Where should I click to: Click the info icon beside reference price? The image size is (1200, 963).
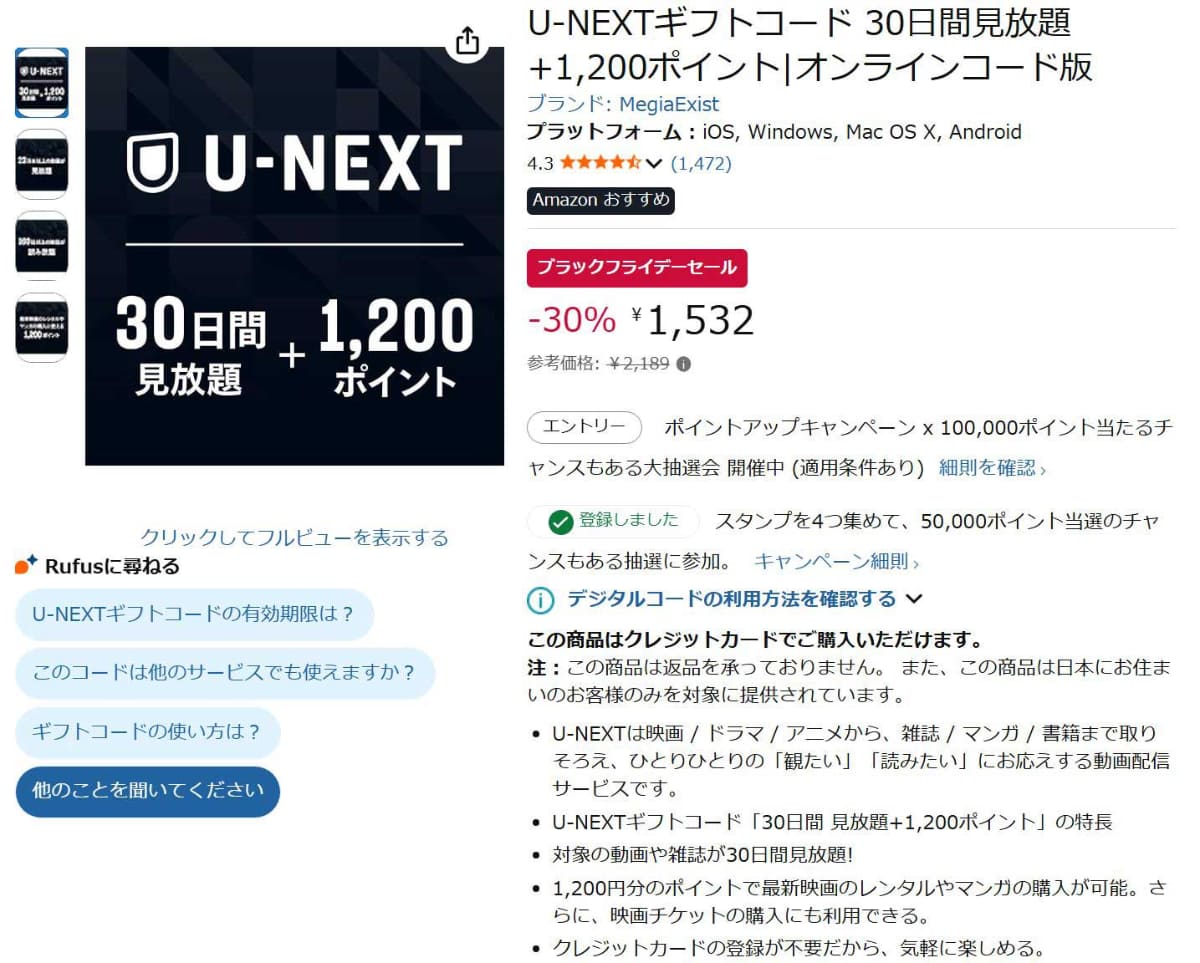[x=683, y=364]
